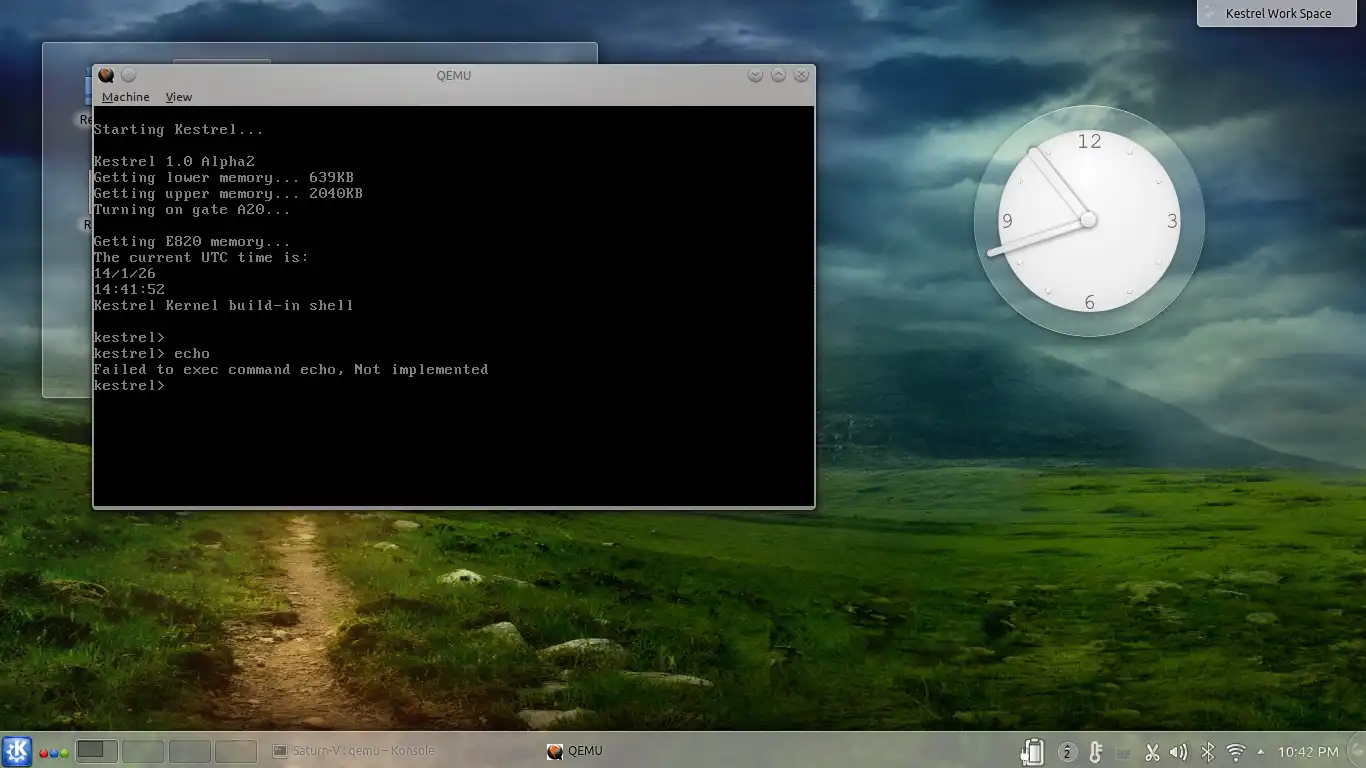Viewport: 1366px width, 768px height.
Task: Open the View menu in QEMU
Action: point(179,97)
